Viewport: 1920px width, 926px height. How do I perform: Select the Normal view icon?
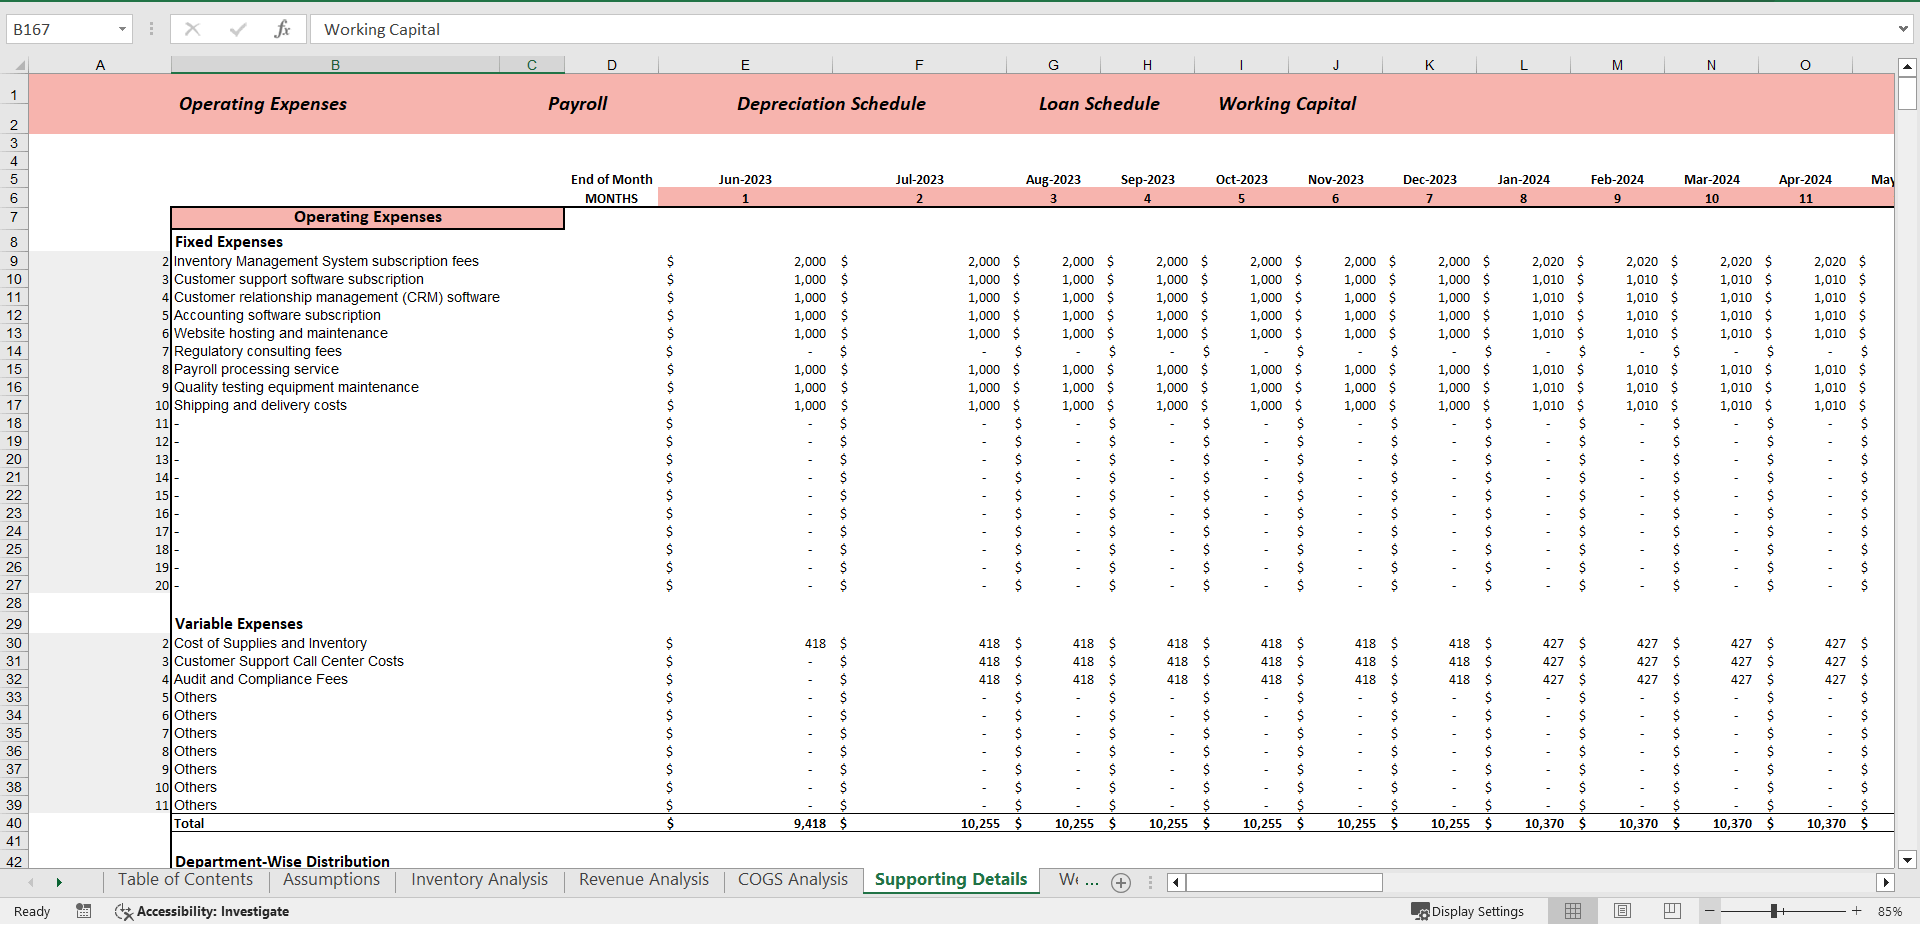[x=1572, y=911]
